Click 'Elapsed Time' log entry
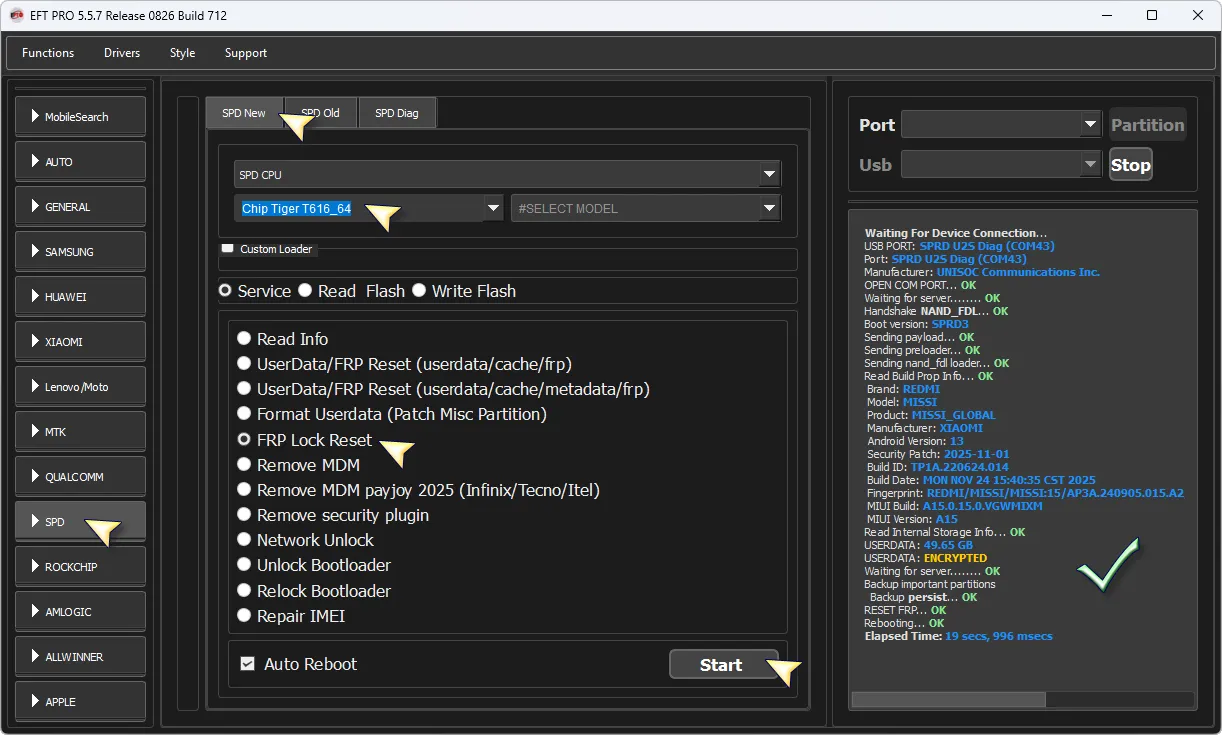 (x=958, y=636)
